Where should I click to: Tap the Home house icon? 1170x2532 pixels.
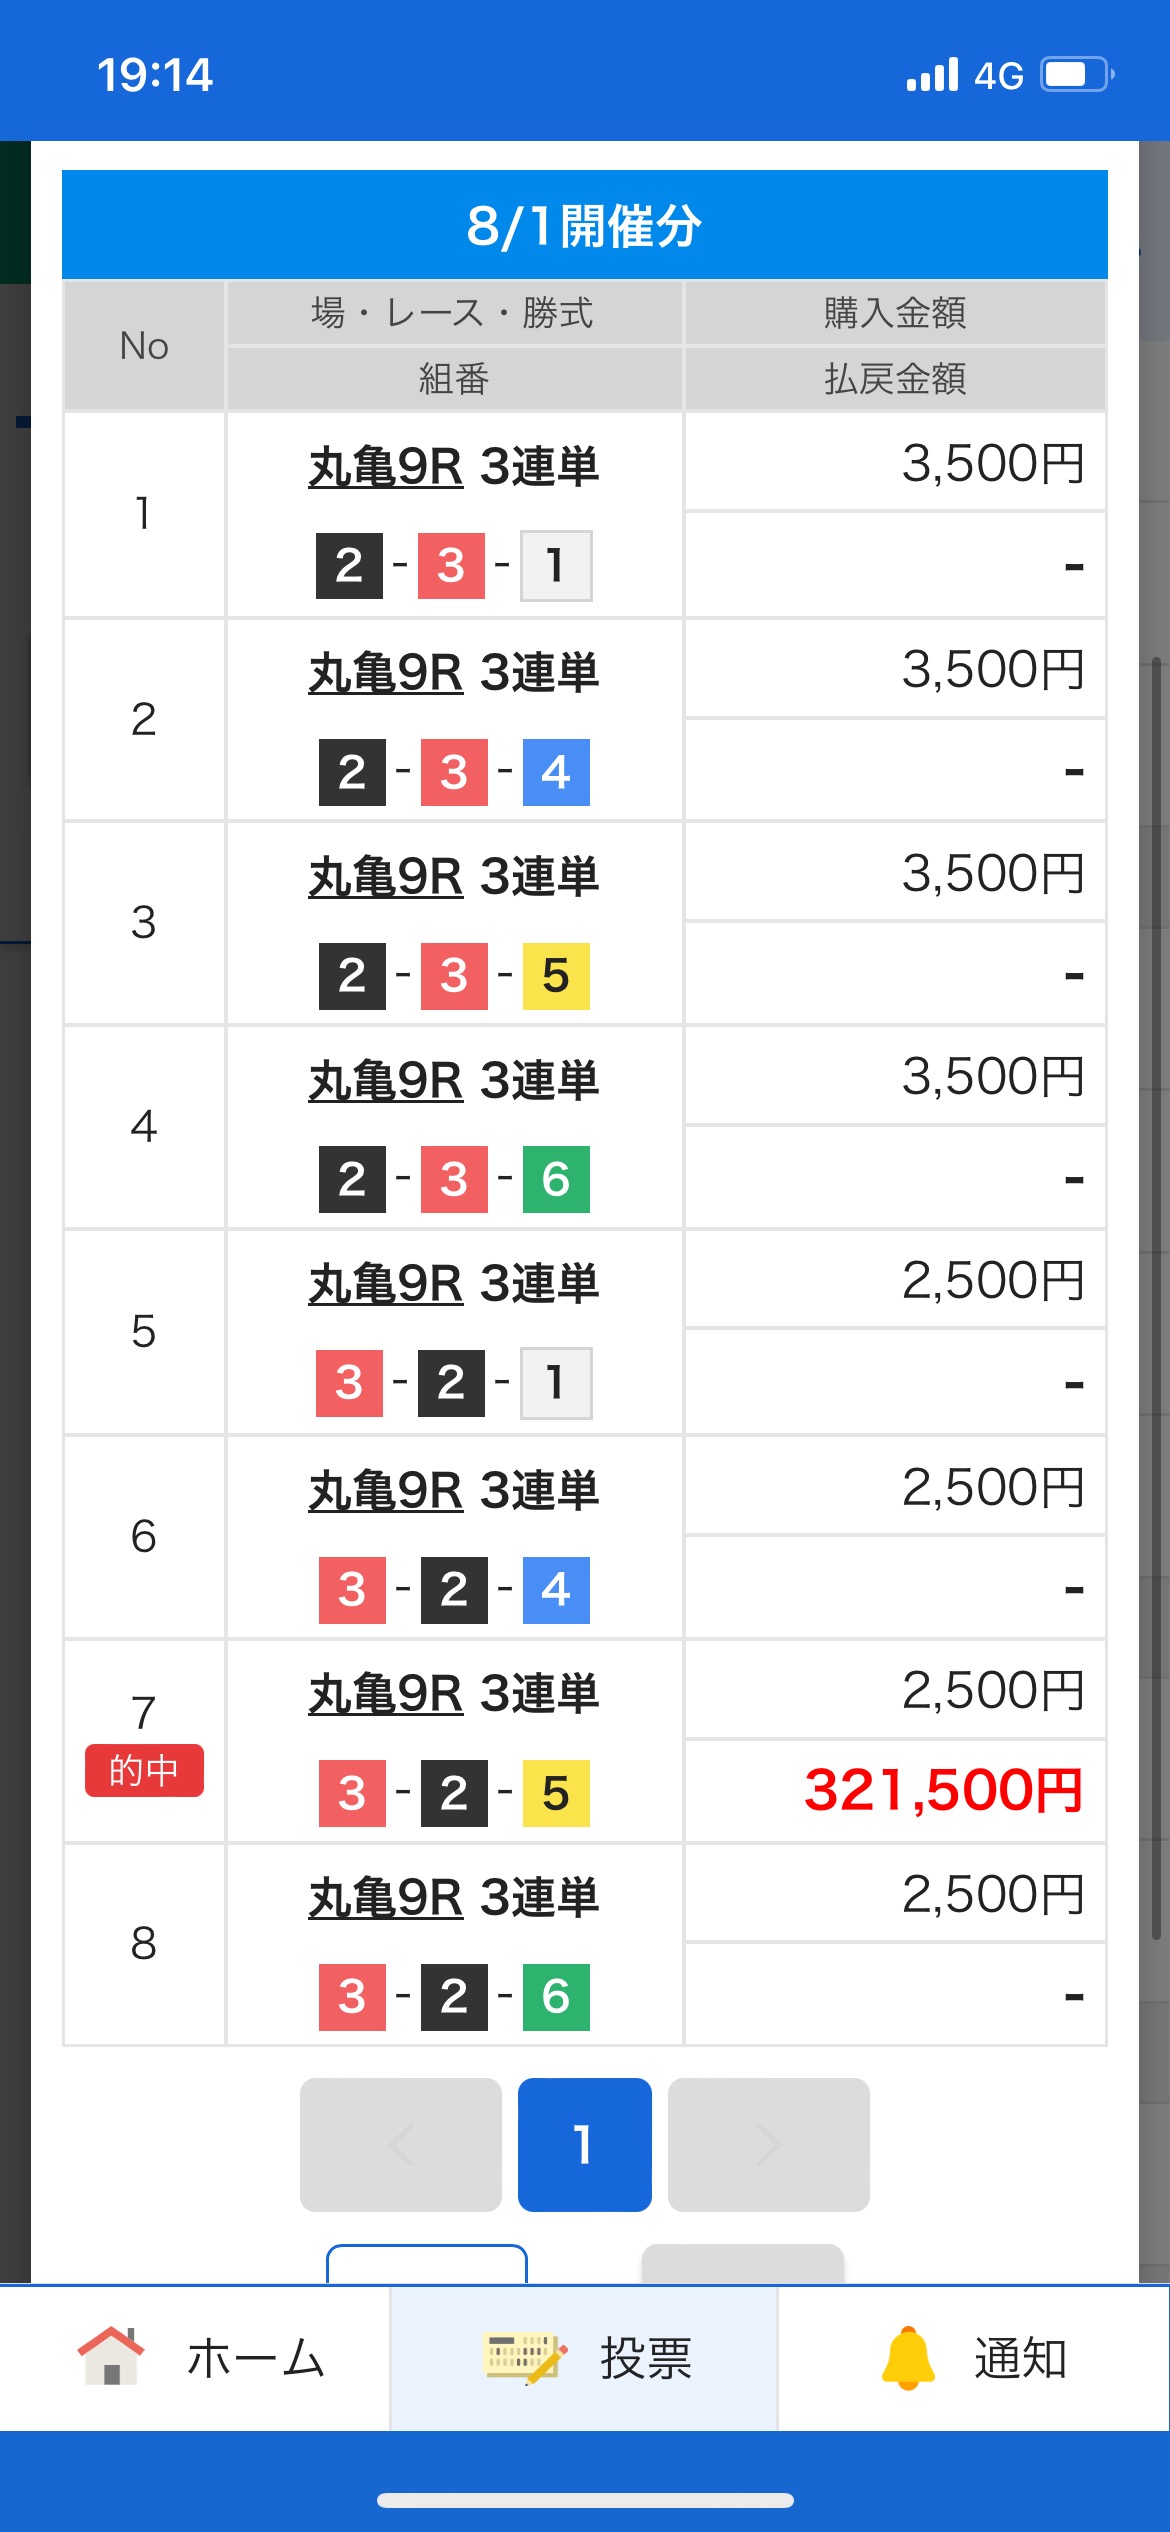pos(110,2356)
